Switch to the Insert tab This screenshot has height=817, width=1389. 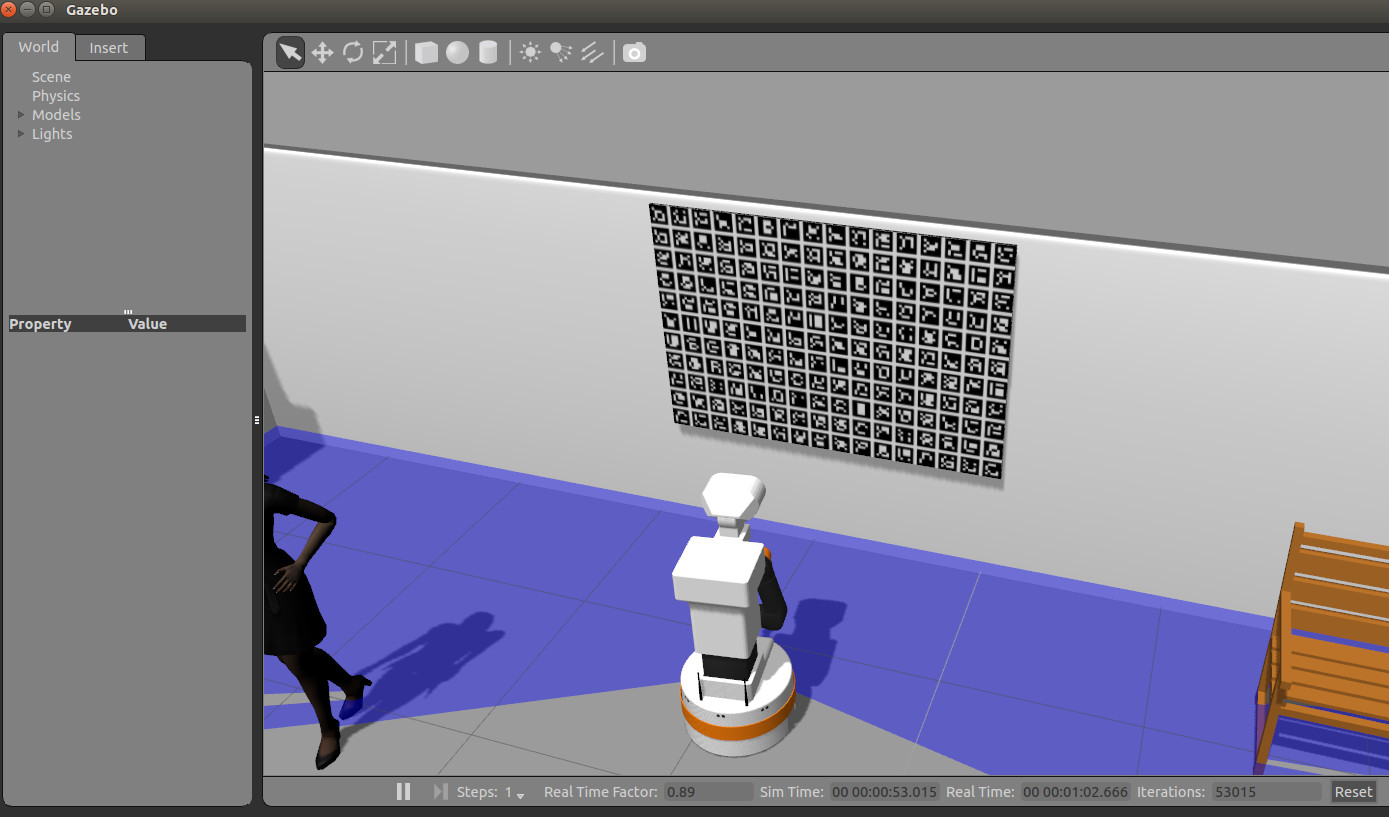[x=109, y=48]
